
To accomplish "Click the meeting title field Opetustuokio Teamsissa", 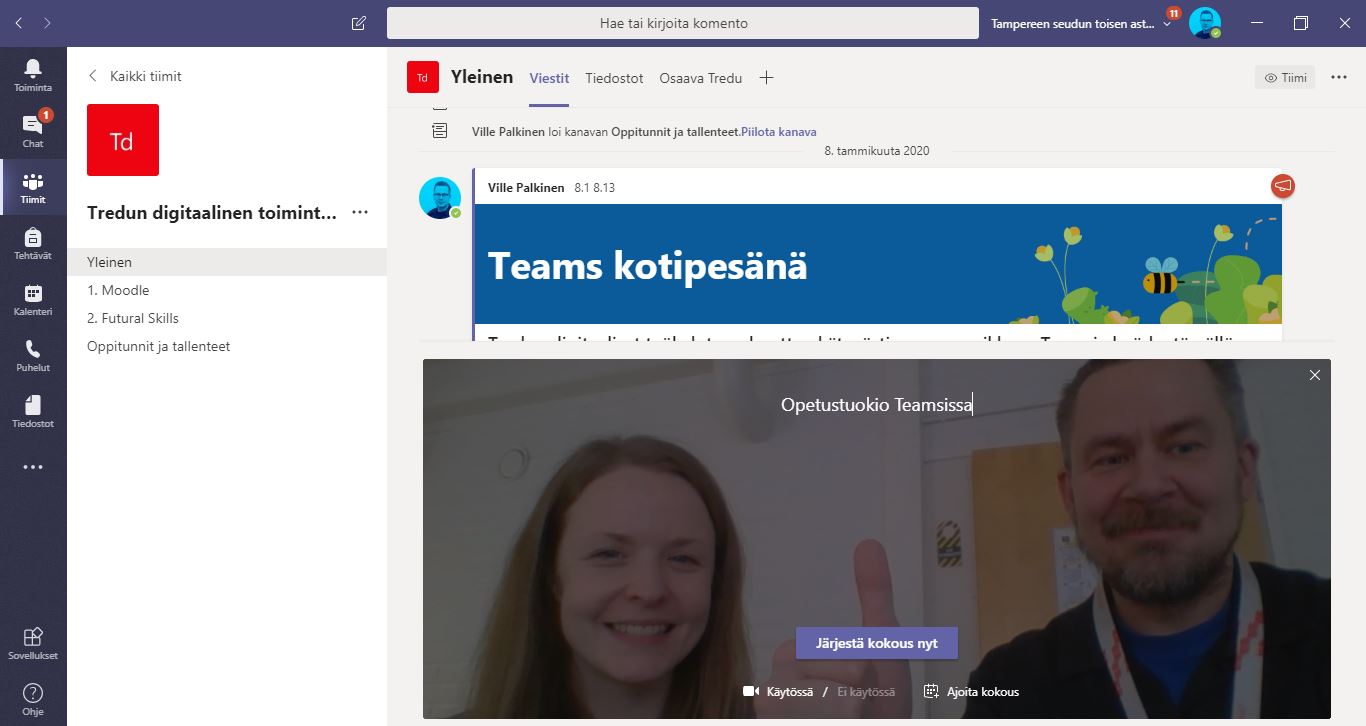I will click(x=877, y=405).
